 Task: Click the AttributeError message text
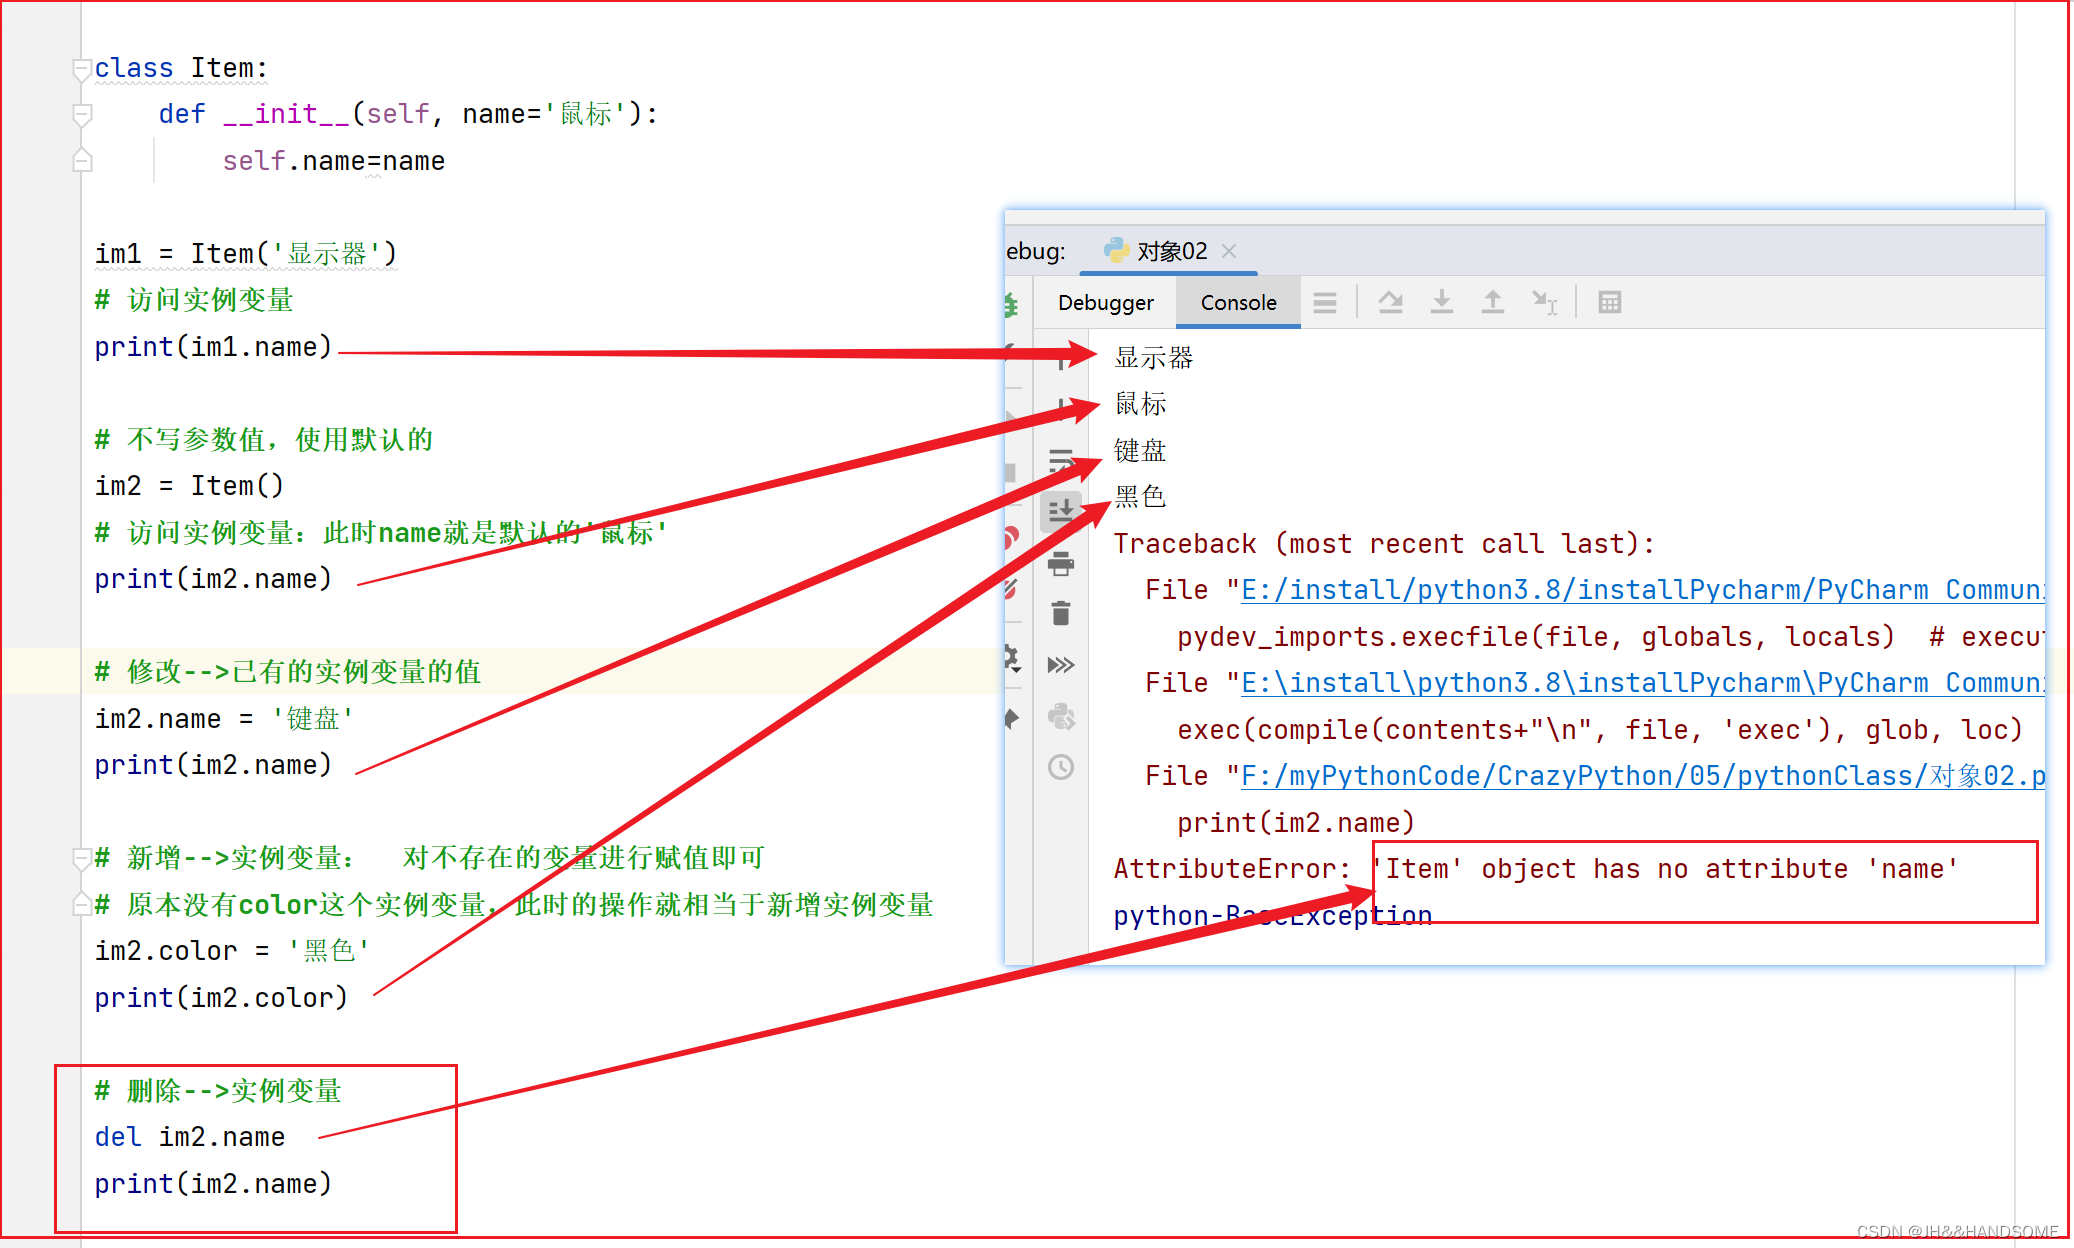tap(1536, 869)
